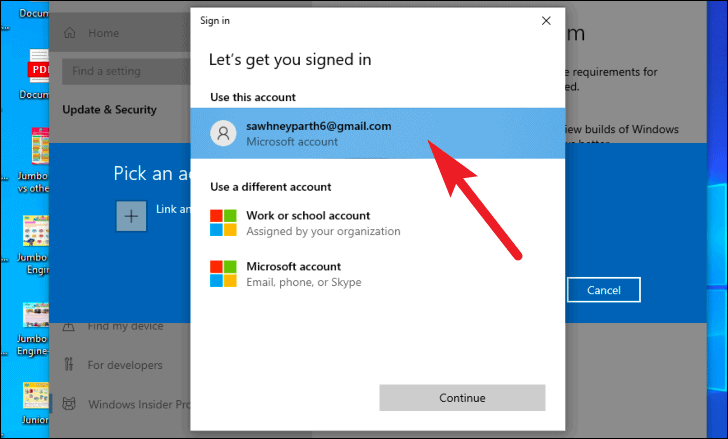Select the Jumbo Engi desktop file icon
This screenshot has height=439, width=728.
(x=36, y=231)
